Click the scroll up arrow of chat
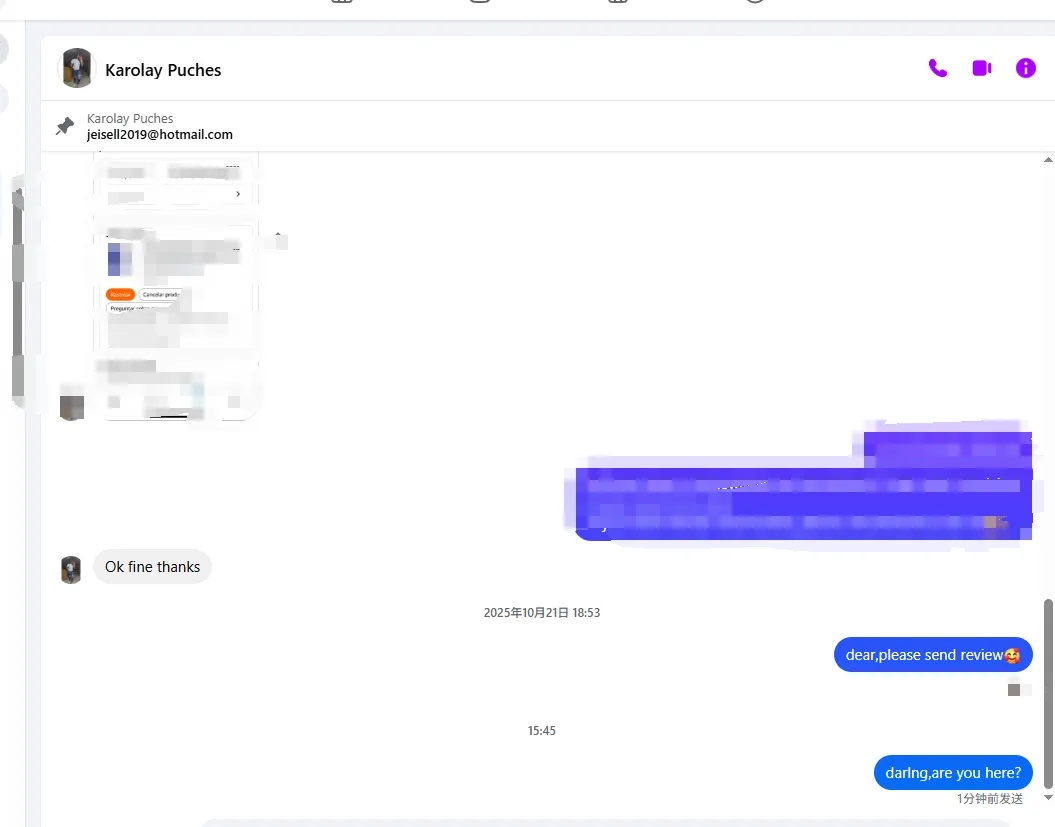This screenshot has height=827, width=1055. (x=1048, y=160)
